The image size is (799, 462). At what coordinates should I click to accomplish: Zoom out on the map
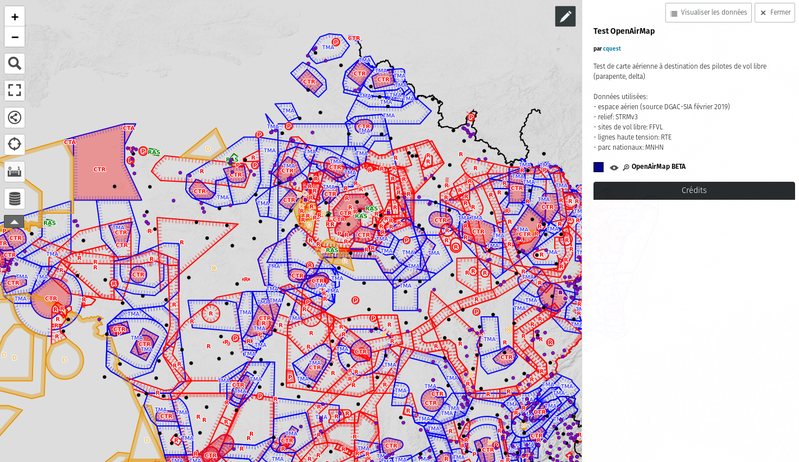click(x=14, y=37)
